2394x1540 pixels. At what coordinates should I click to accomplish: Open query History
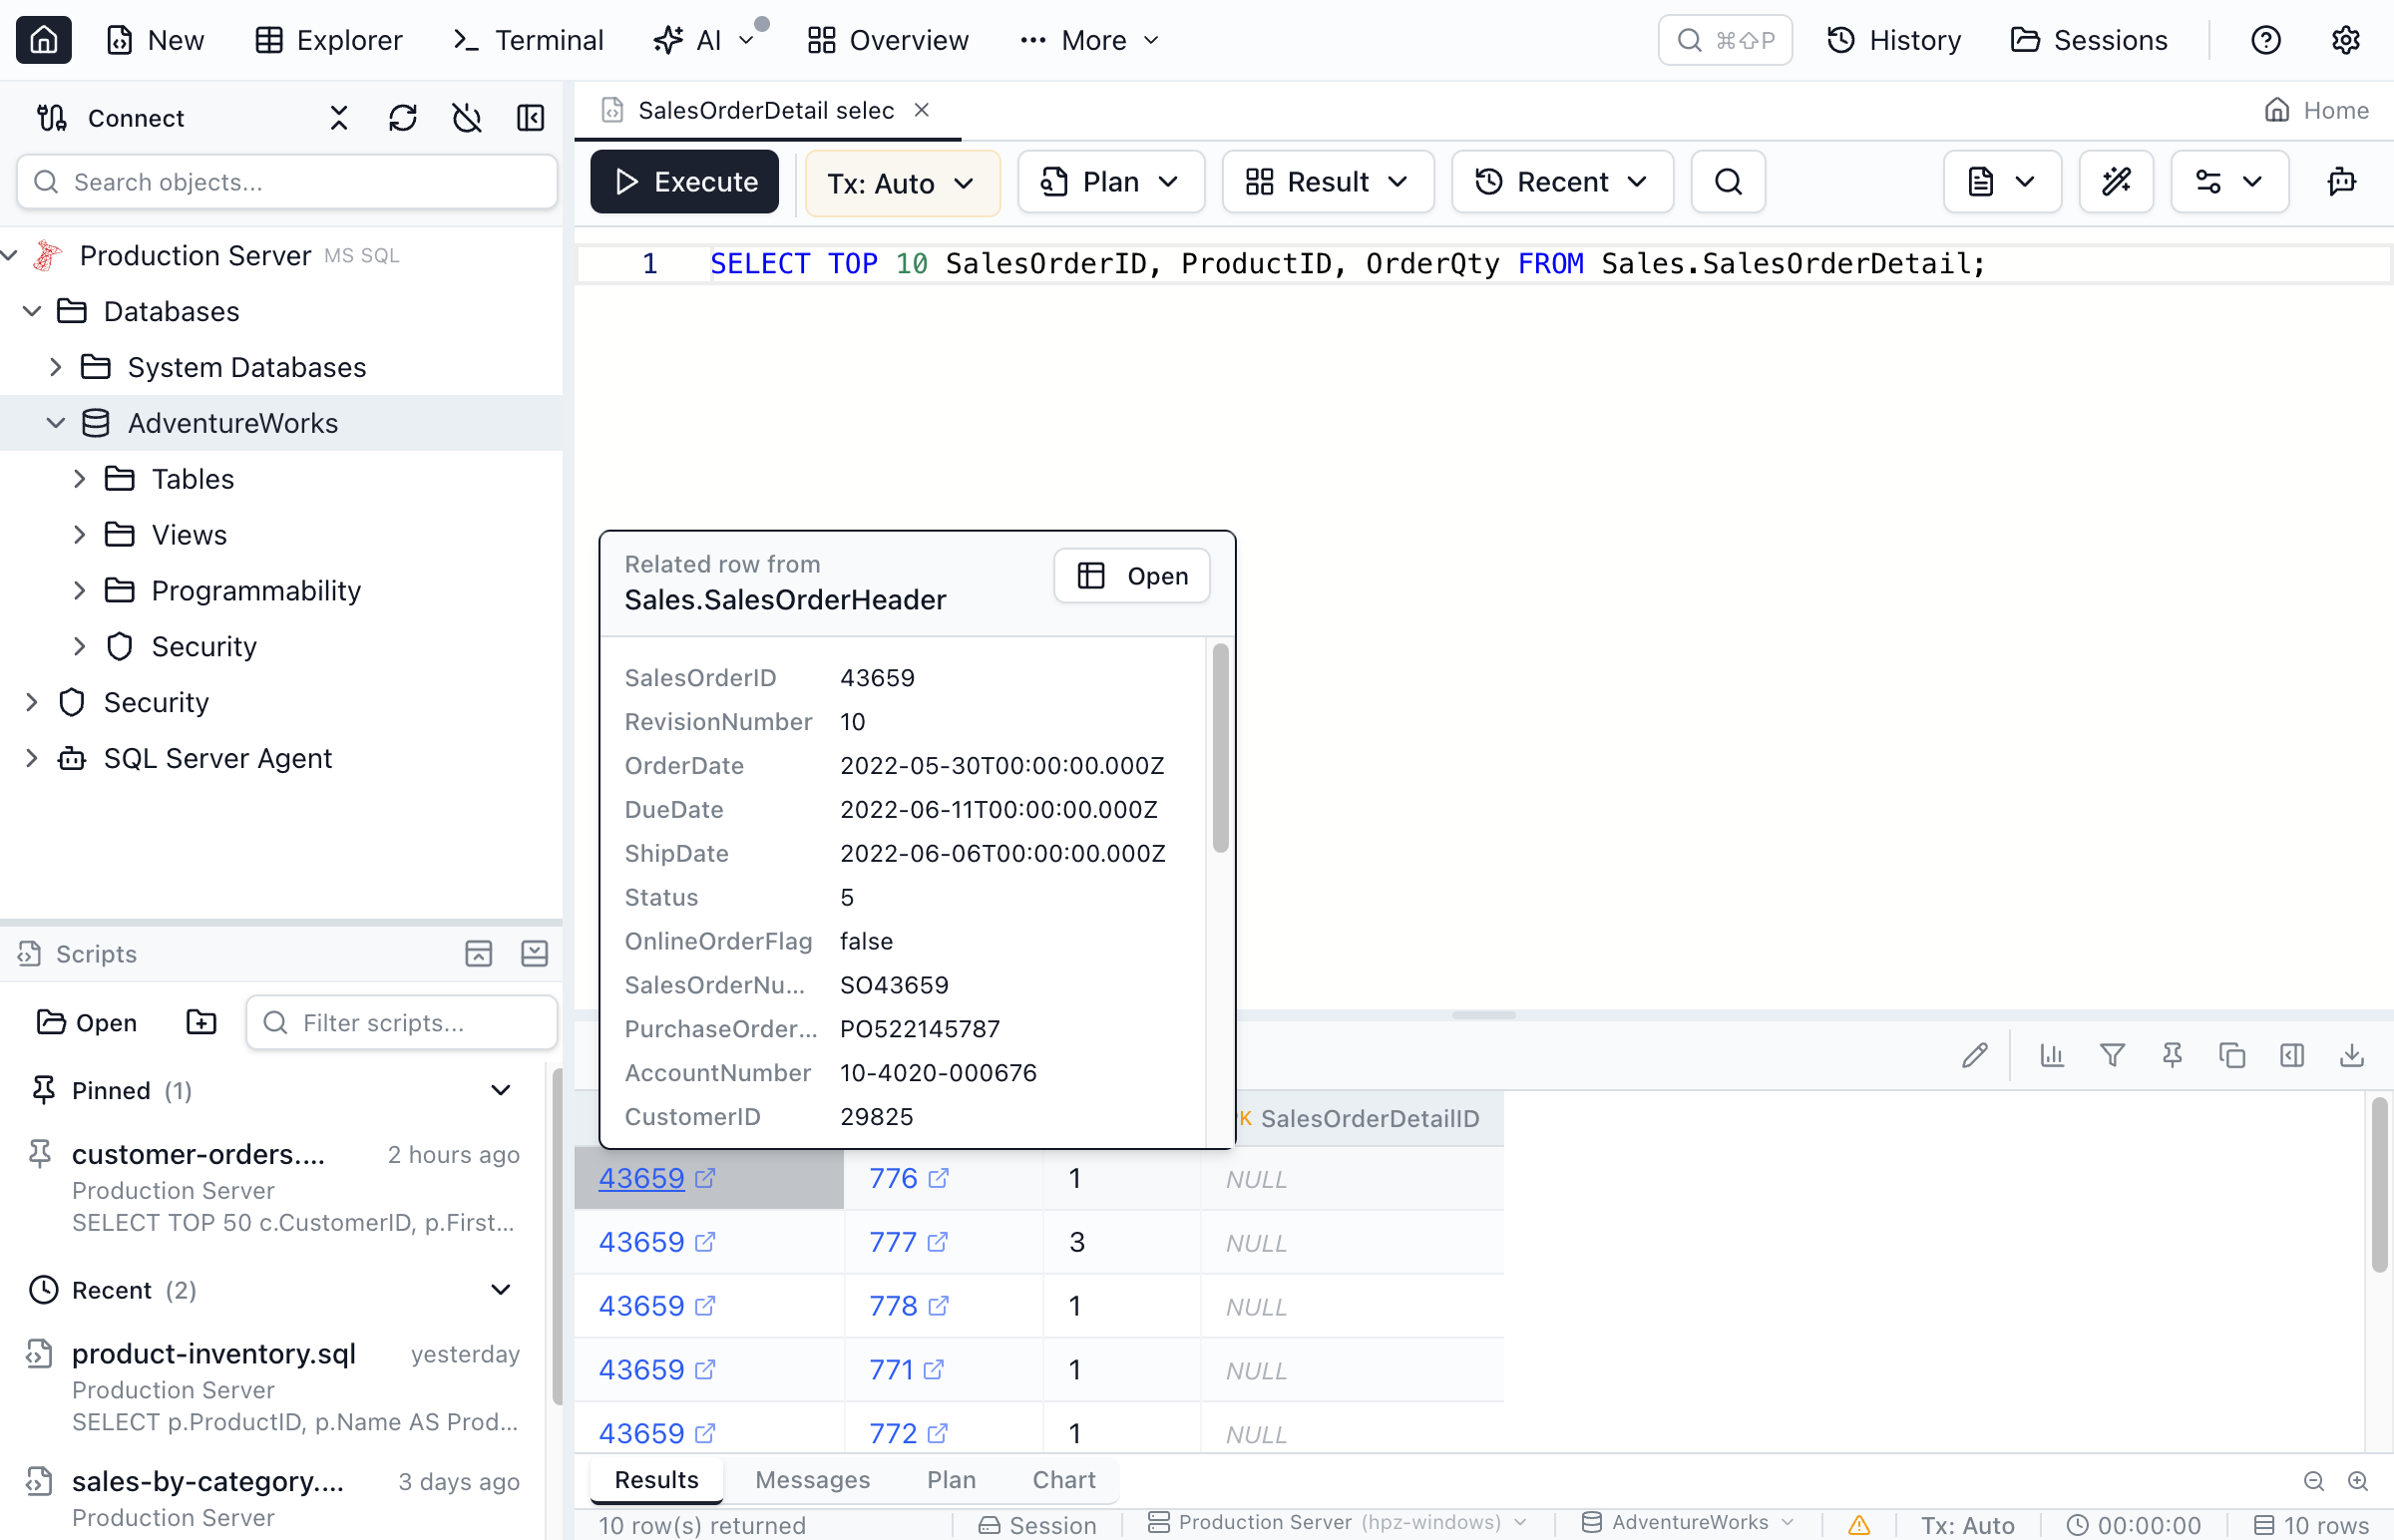point(1894,40)
